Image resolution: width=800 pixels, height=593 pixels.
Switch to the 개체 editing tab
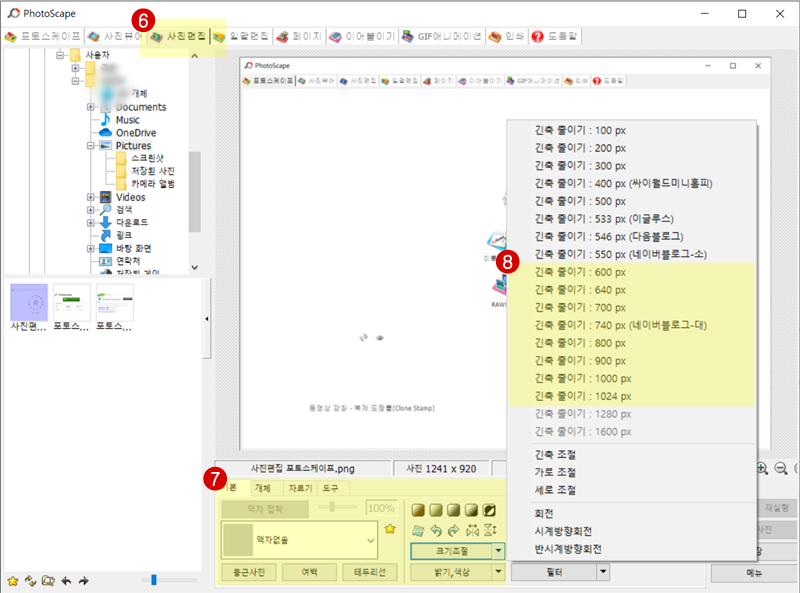(x=262, y=488)
